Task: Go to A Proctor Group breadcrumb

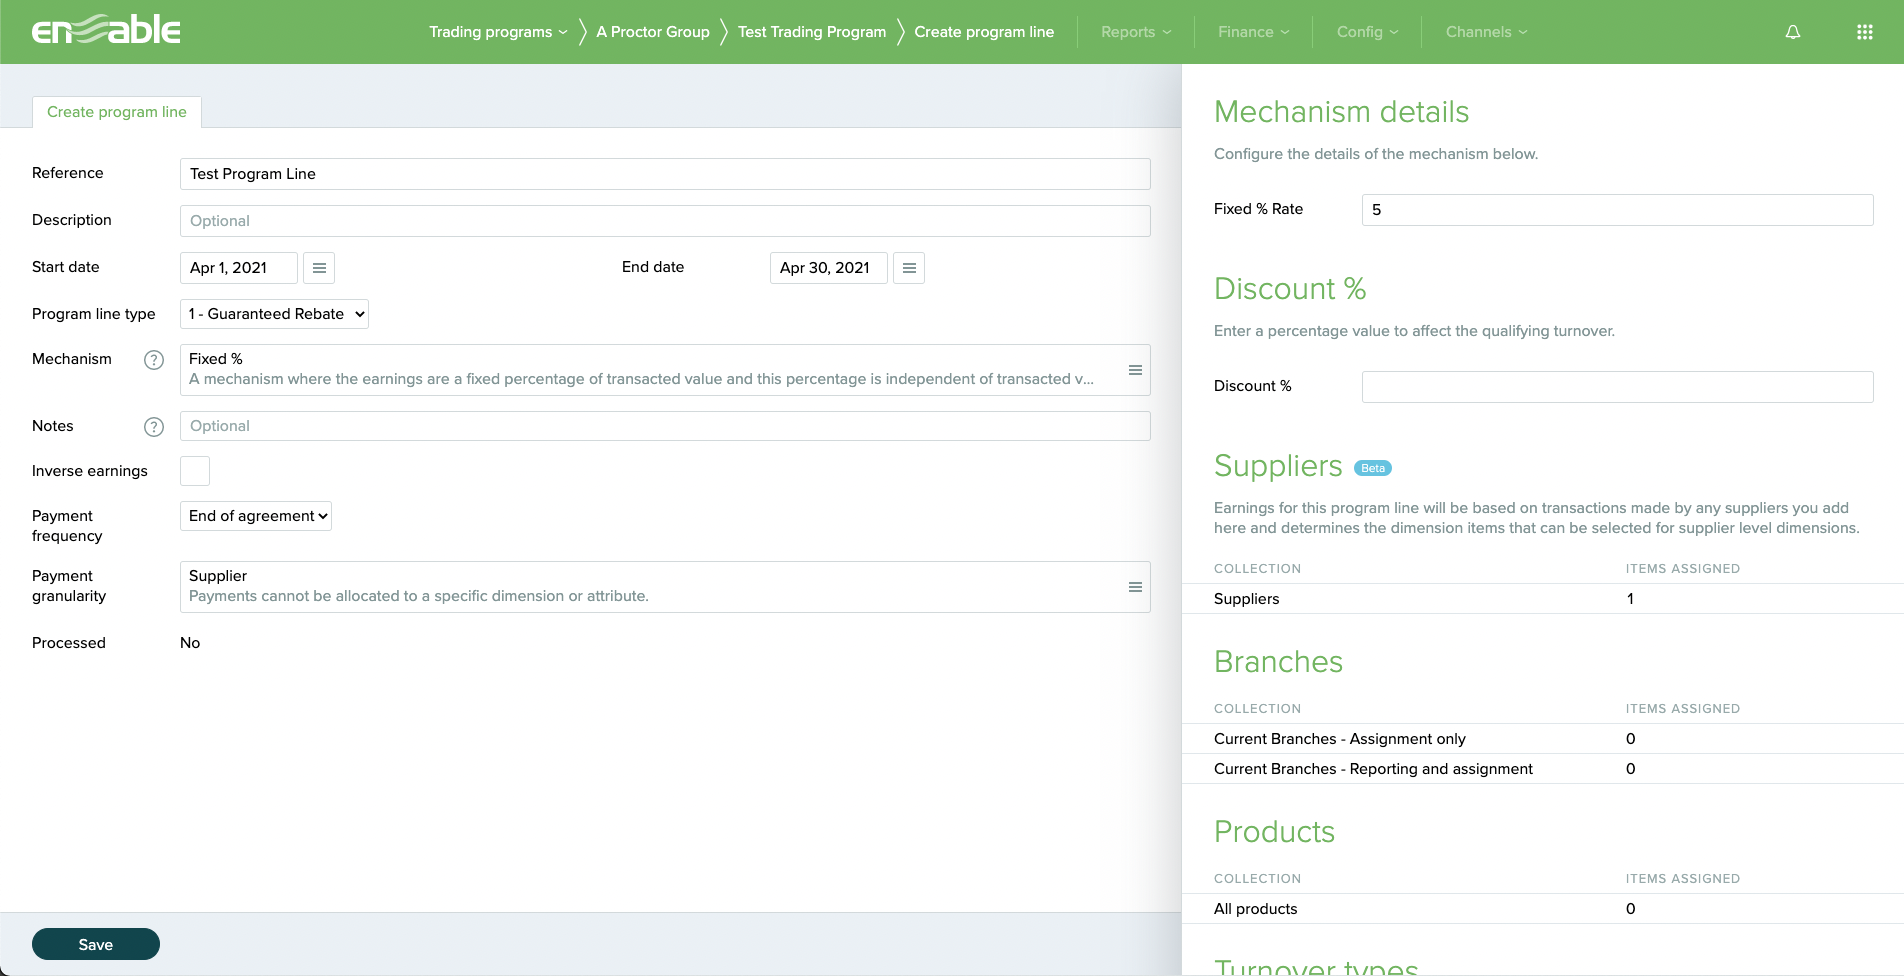Action: pos(653,32)
